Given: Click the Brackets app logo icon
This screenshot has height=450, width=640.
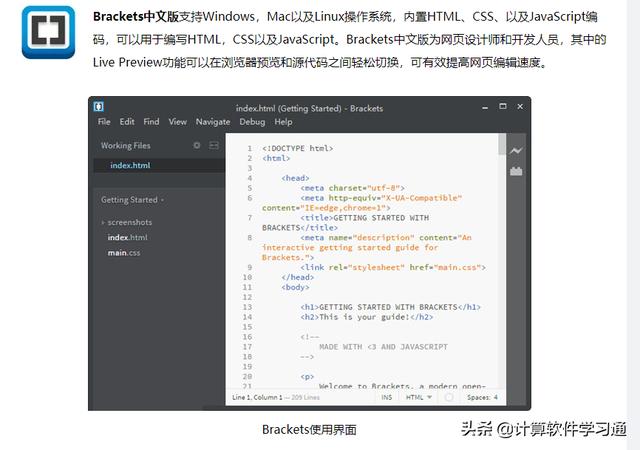Looking at the screenshot, I should coord(48,32).
